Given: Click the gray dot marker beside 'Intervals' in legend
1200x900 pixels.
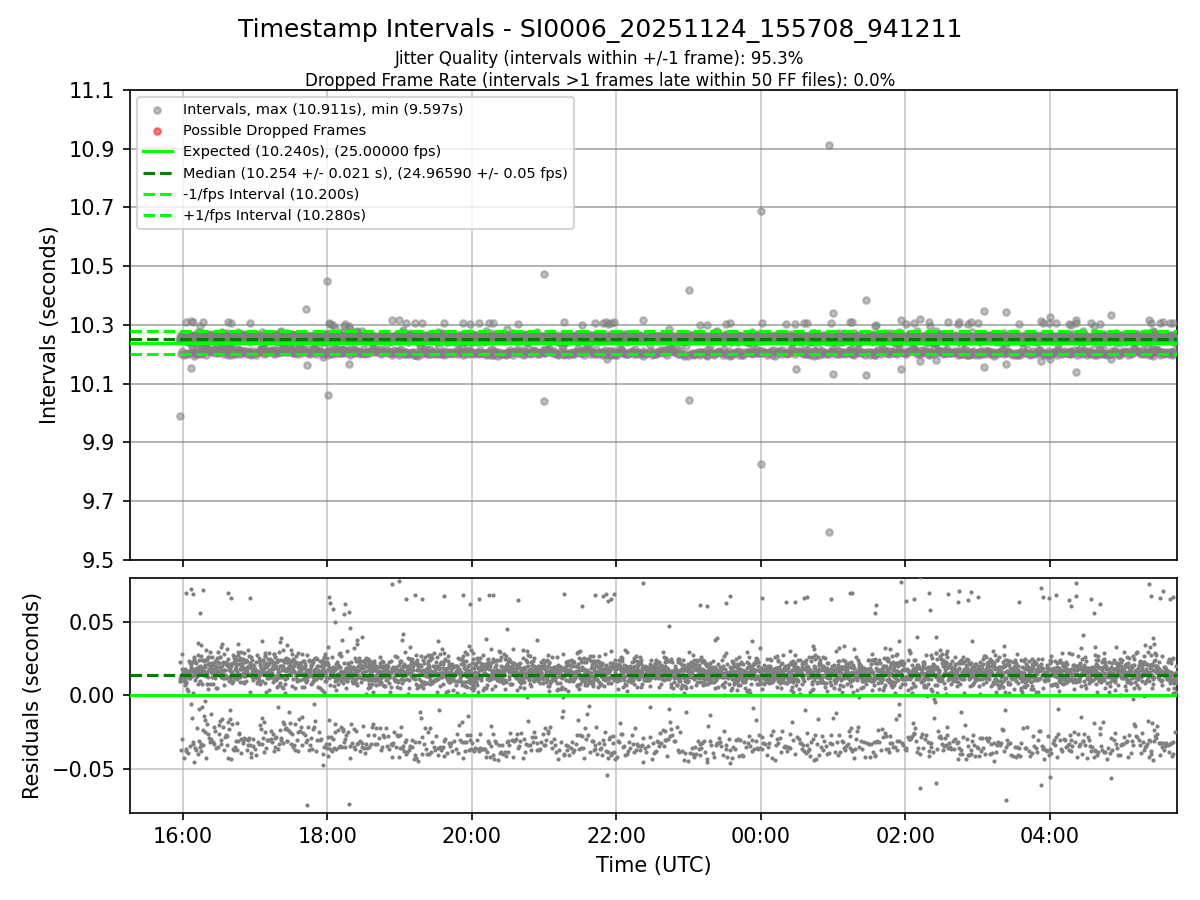Looking at the screenshot, I should (157, 110).
